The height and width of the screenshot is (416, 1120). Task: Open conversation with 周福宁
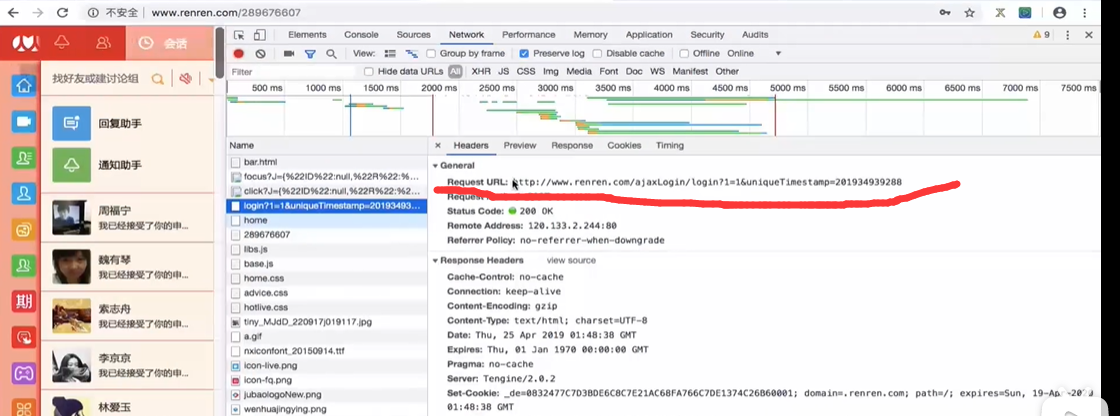point(127,217)
